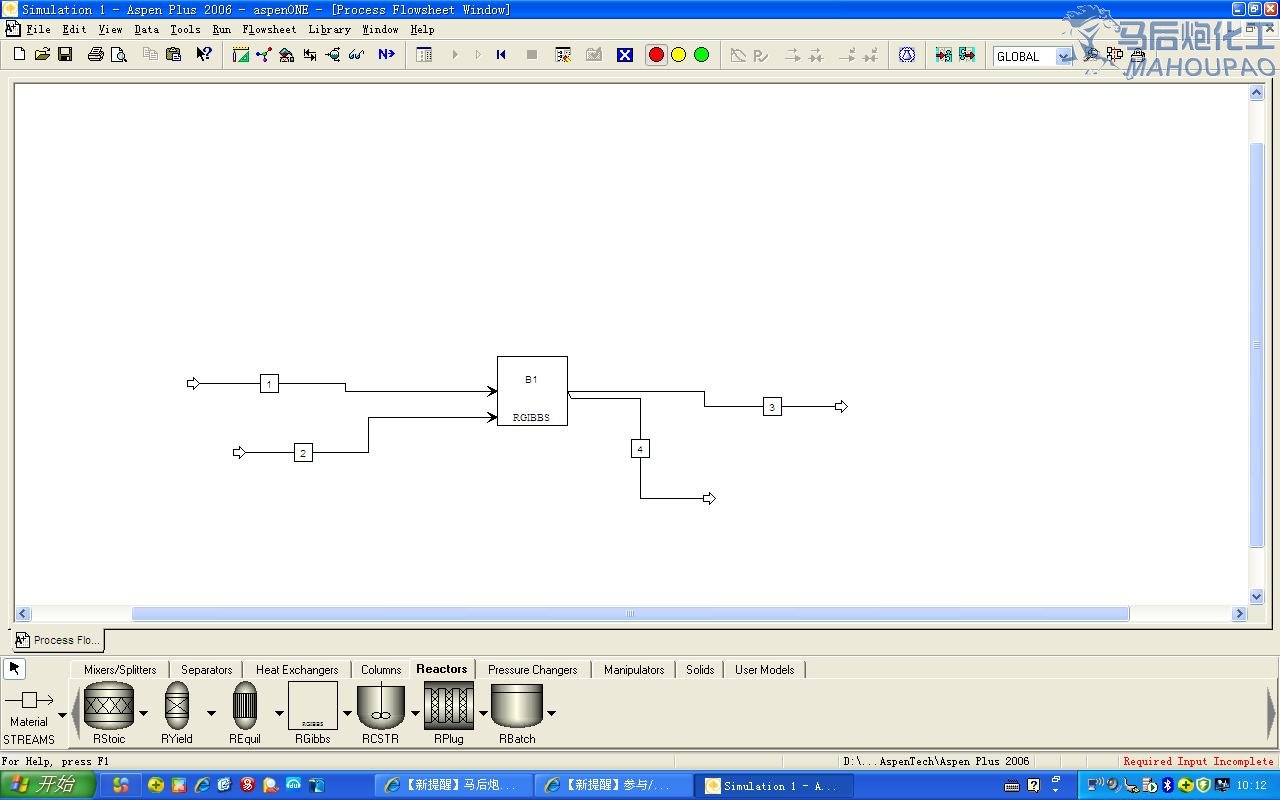Expand the RStoic icon dropdown arrow
1280x800 pixels.
click(x=143, y=713)
